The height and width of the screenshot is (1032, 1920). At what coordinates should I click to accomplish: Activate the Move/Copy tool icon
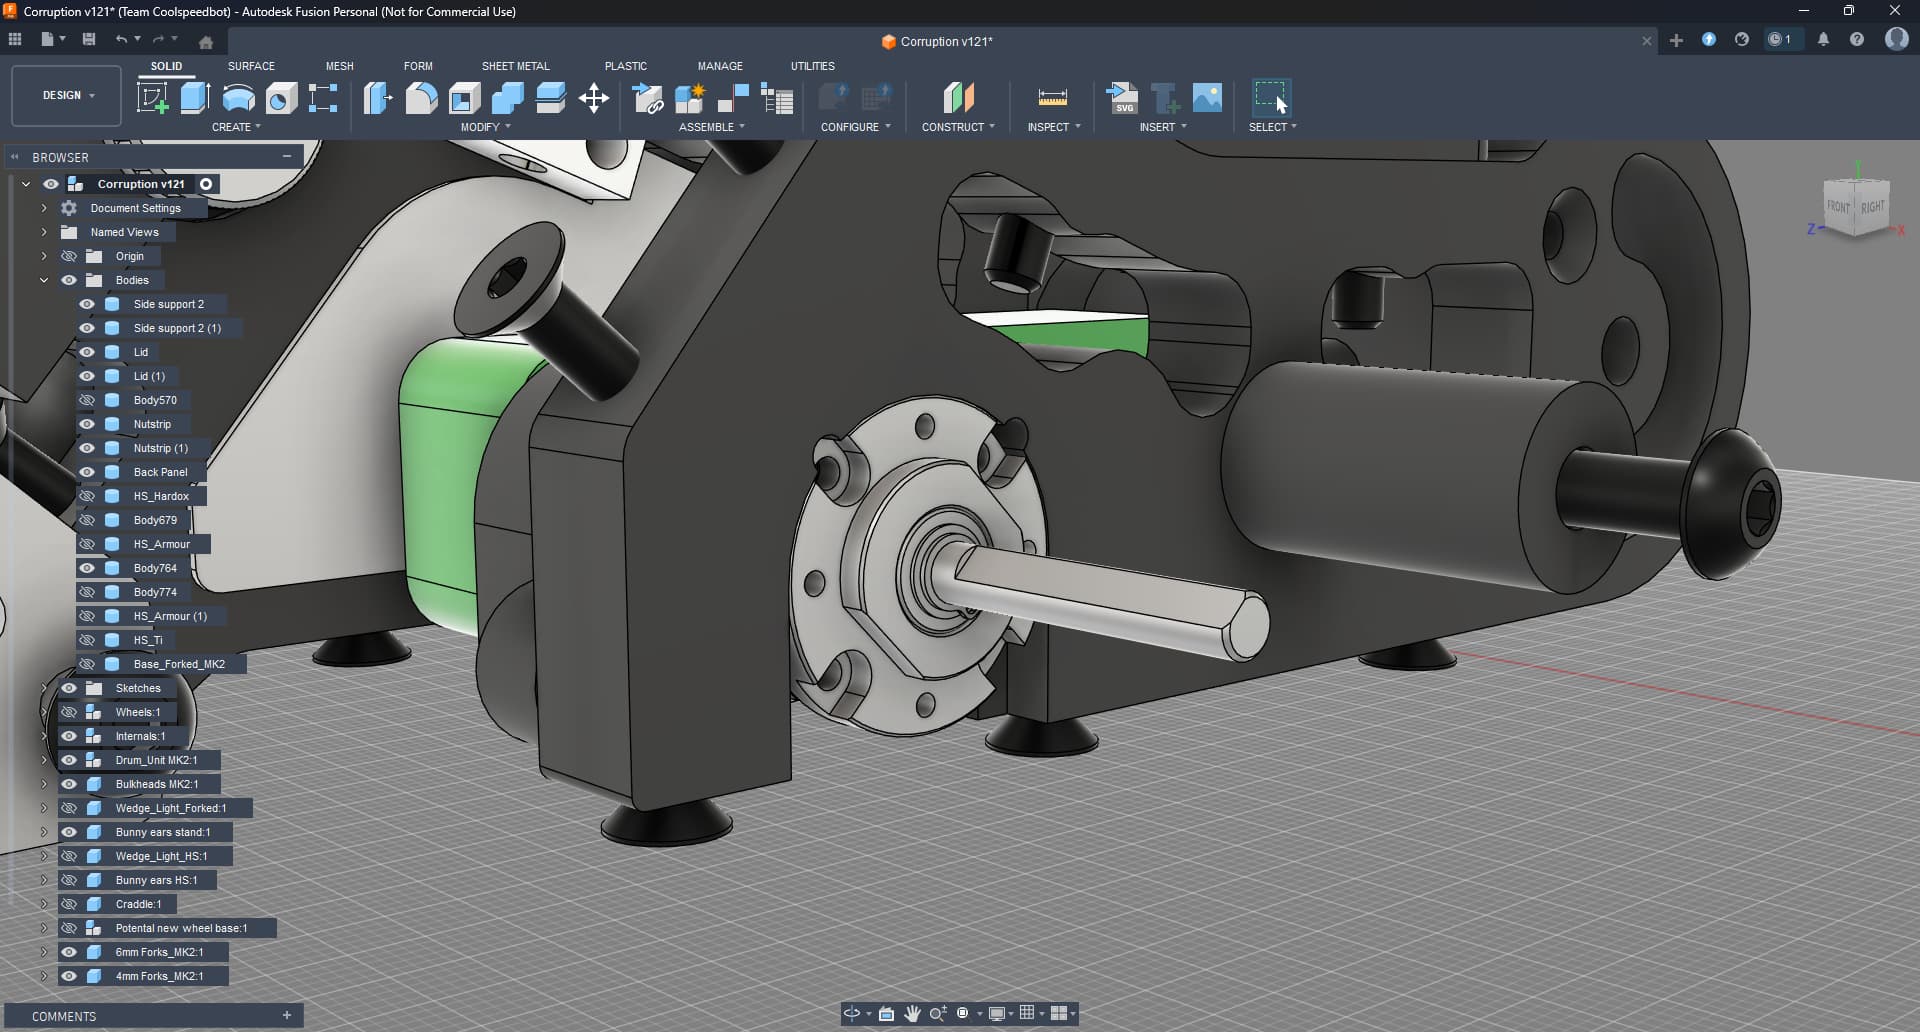click(594, 98)
